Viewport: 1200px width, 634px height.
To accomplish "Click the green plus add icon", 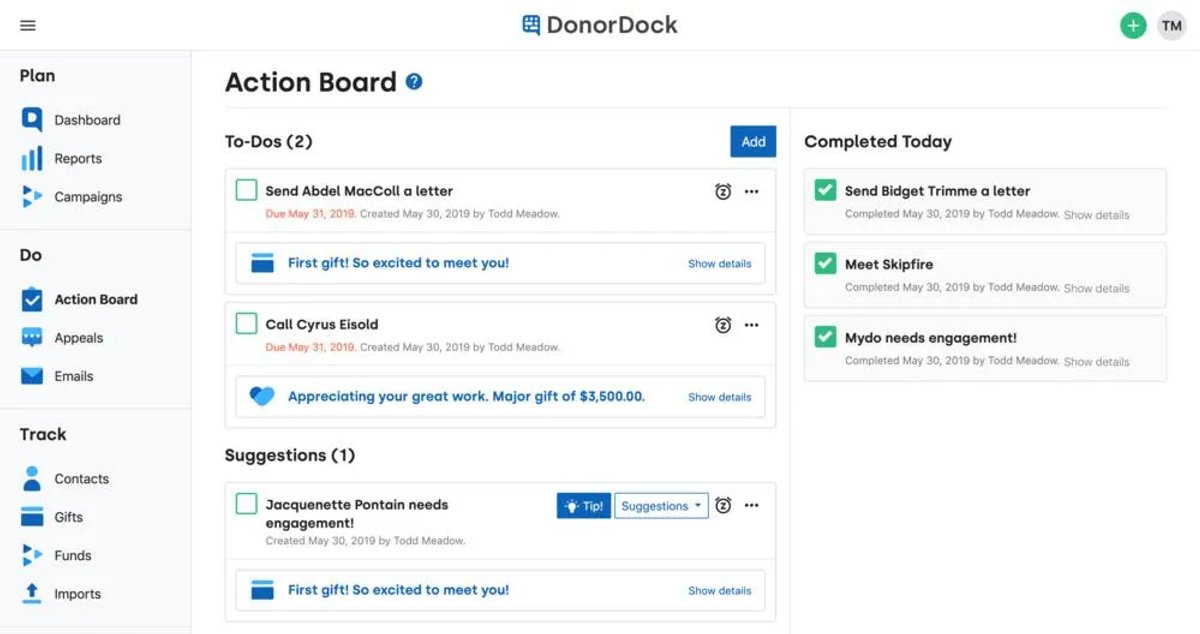I will tap(1133, 26).
